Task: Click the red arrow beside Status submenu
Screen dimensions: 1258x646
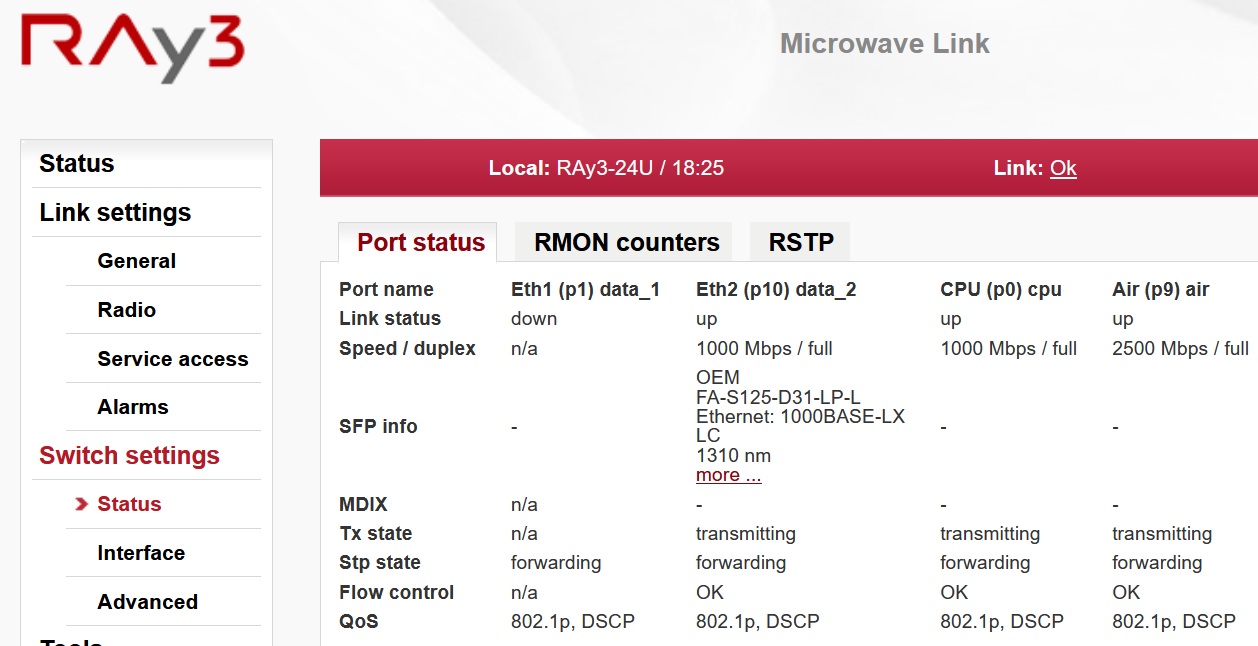Action: point(82,504)
